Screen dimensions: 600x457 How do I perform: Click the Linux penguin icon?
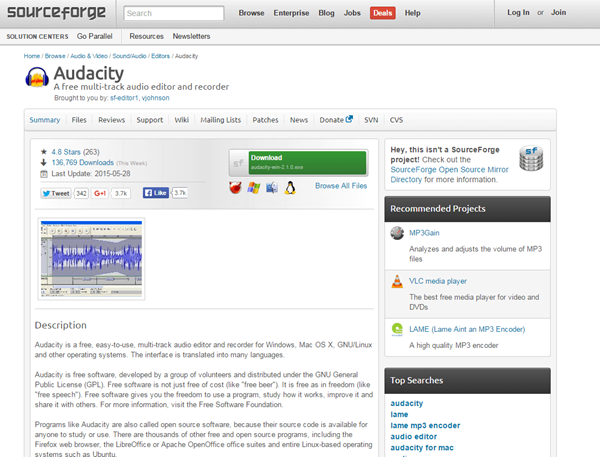point(290,188)
